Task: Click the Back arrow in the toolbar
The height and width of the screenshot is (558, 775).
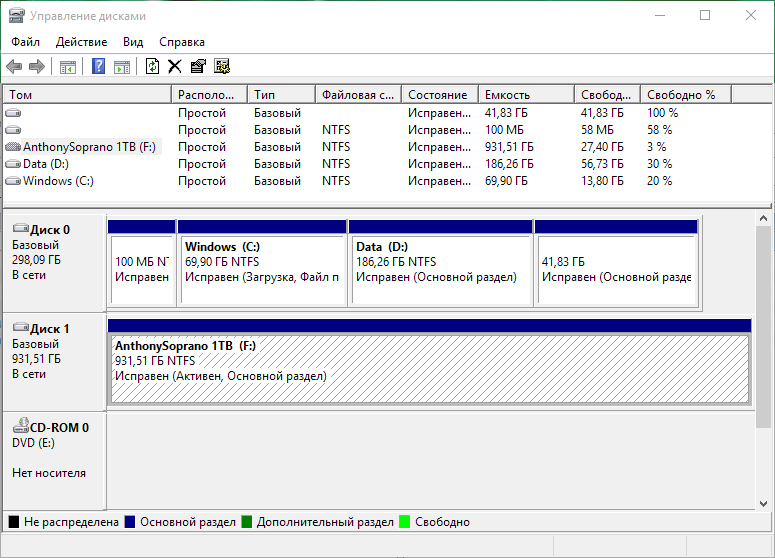Action: tap(13, 66)
